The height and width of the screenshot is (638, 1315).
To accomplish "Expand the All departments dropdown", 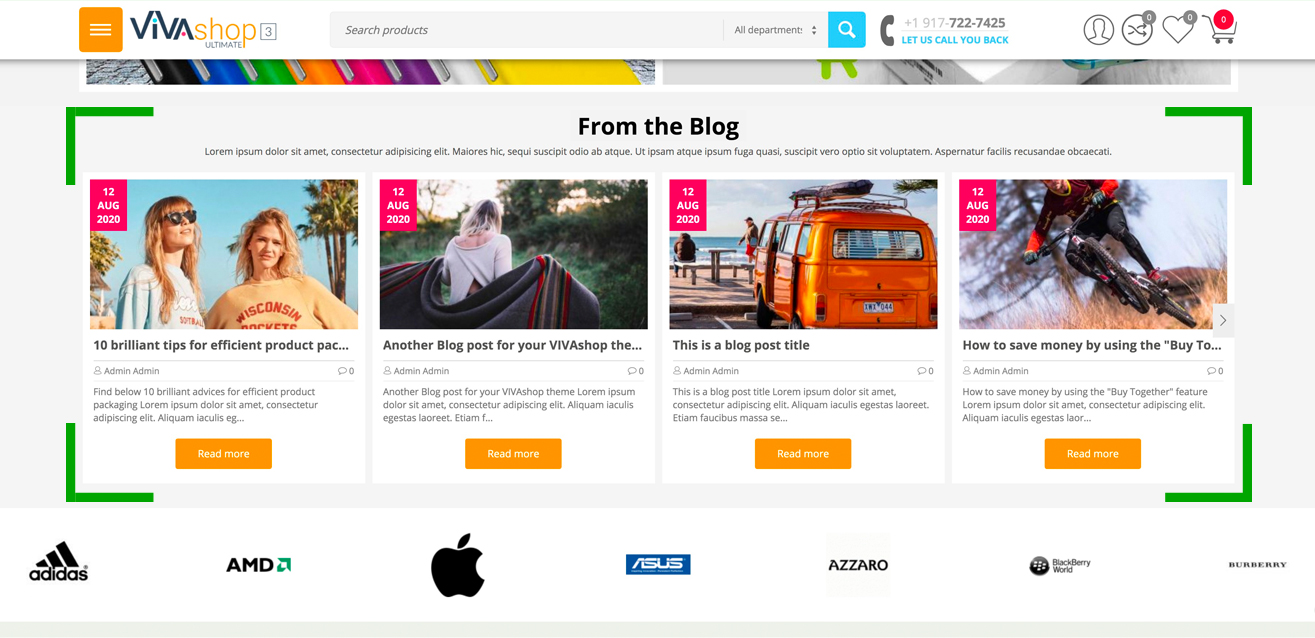I will [775, 30].
